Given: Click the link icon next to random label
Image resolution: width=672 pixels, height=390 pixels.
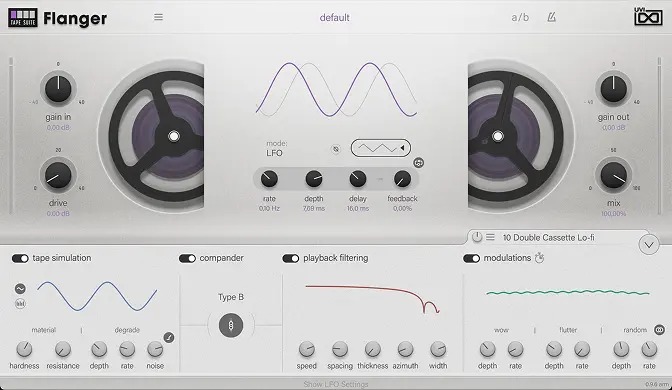Looking at the screenshot, I should point(660,330).
